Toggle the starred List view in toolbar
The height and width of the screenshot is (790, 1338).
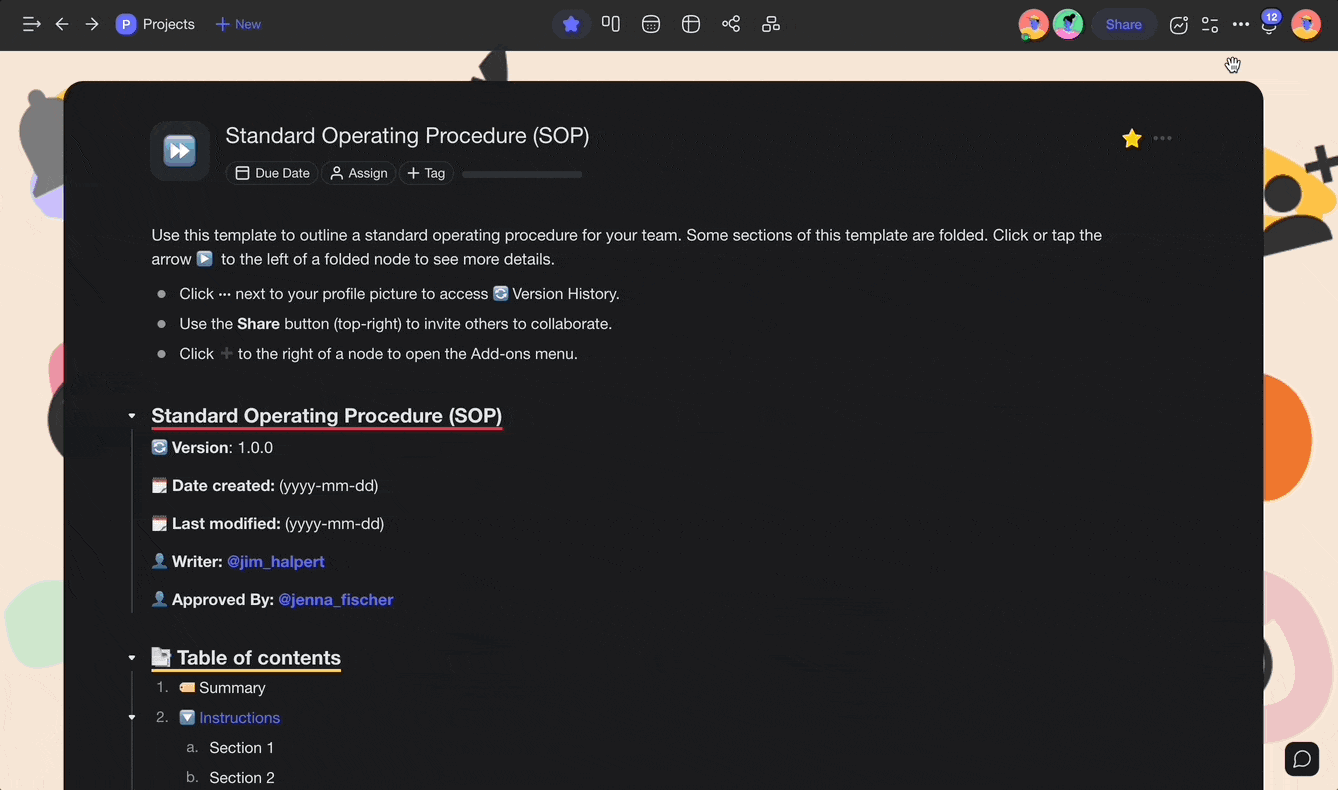(571, 24)
